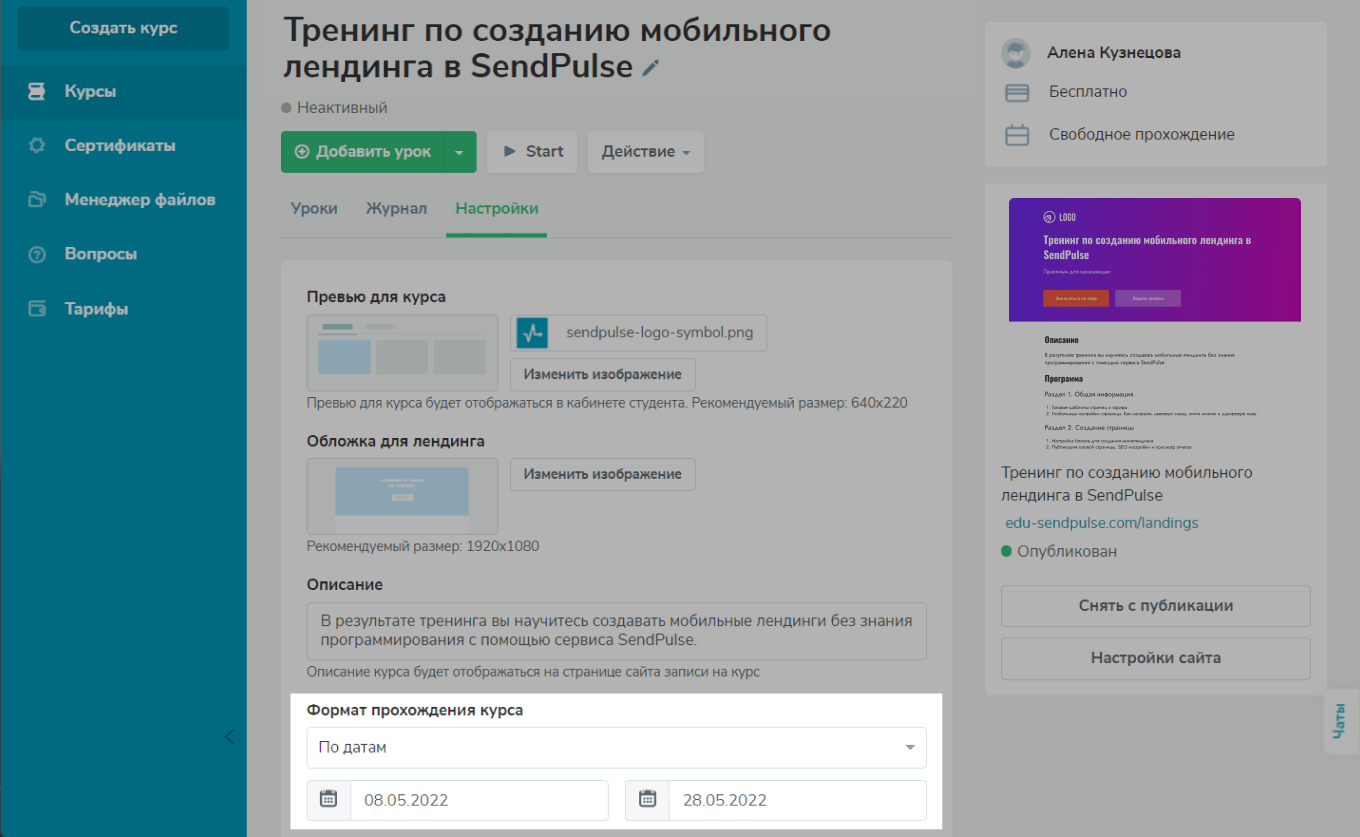Click the sendpulse-logo-symbol.png file chip
Image resolution: width=1360 pixels, height=837 pixels.
point(639,333)
